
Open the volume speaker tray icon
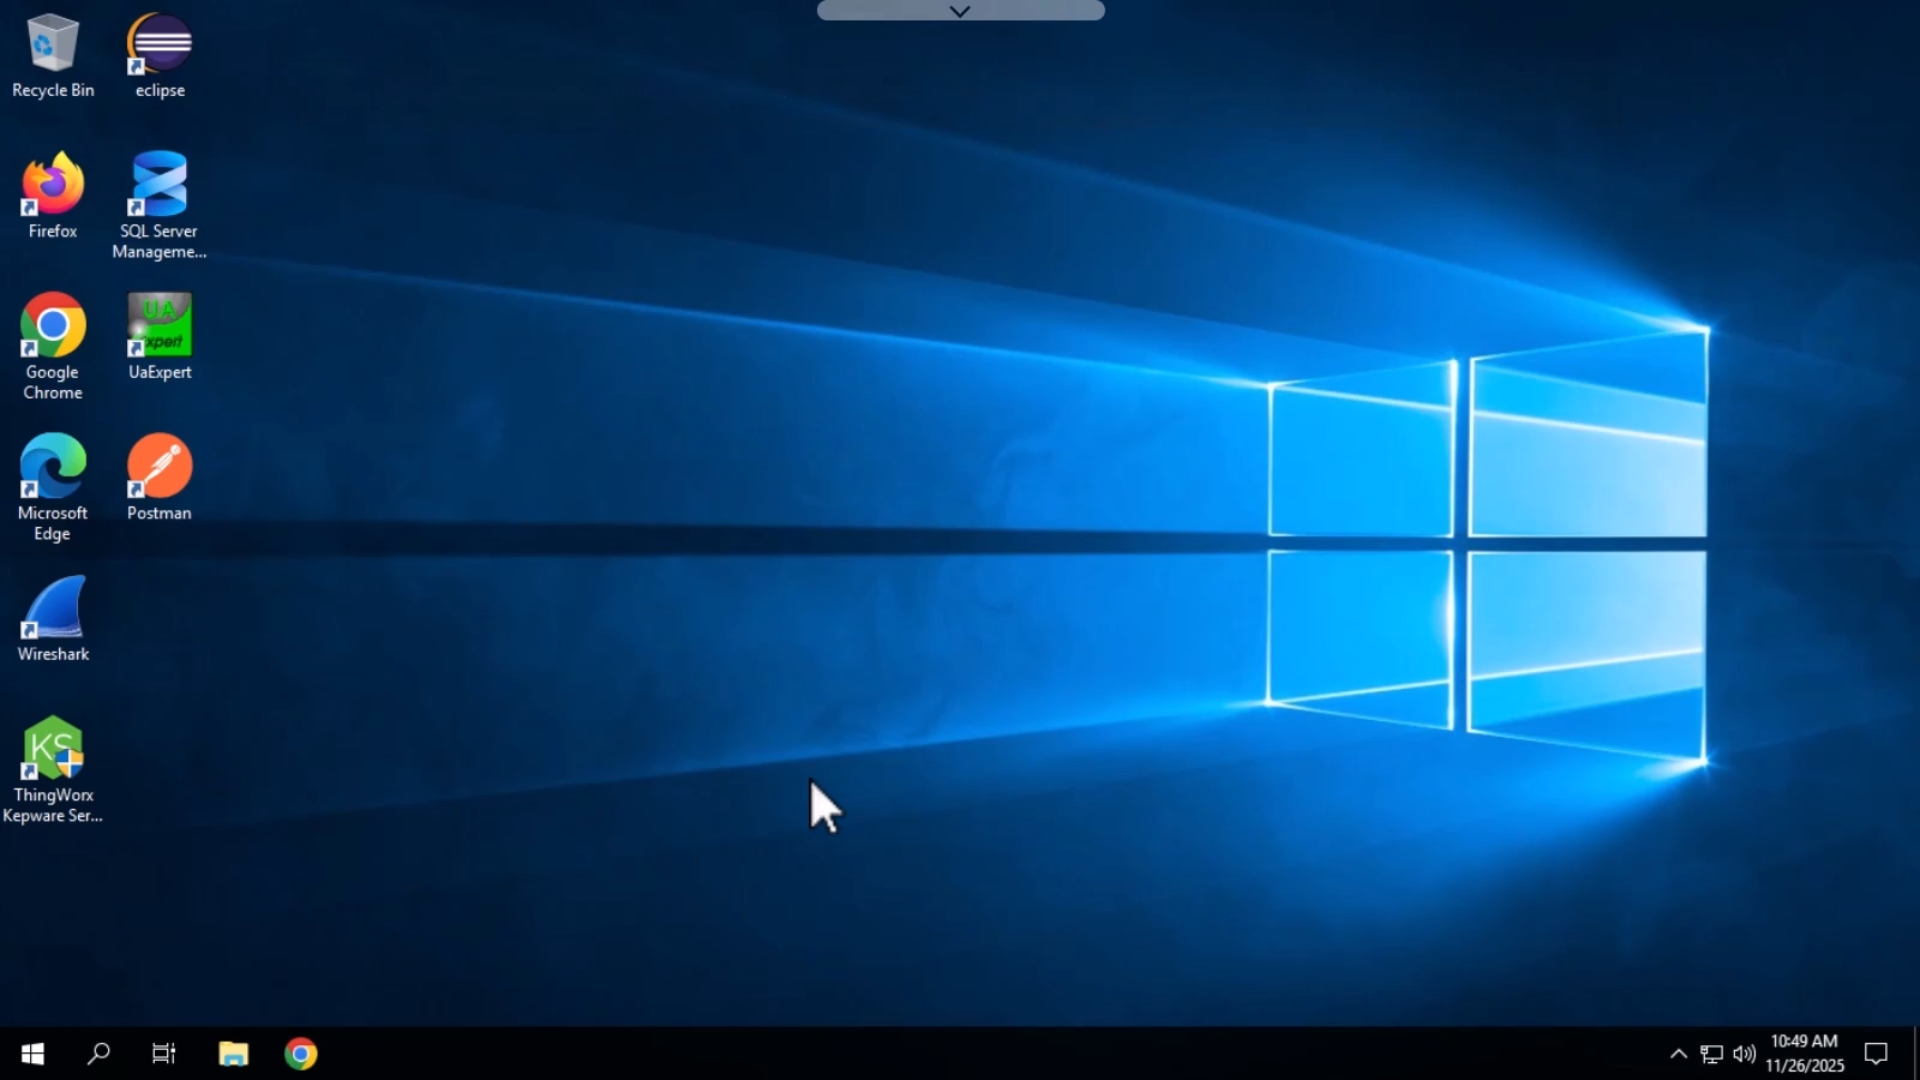coord(1744,1054)
